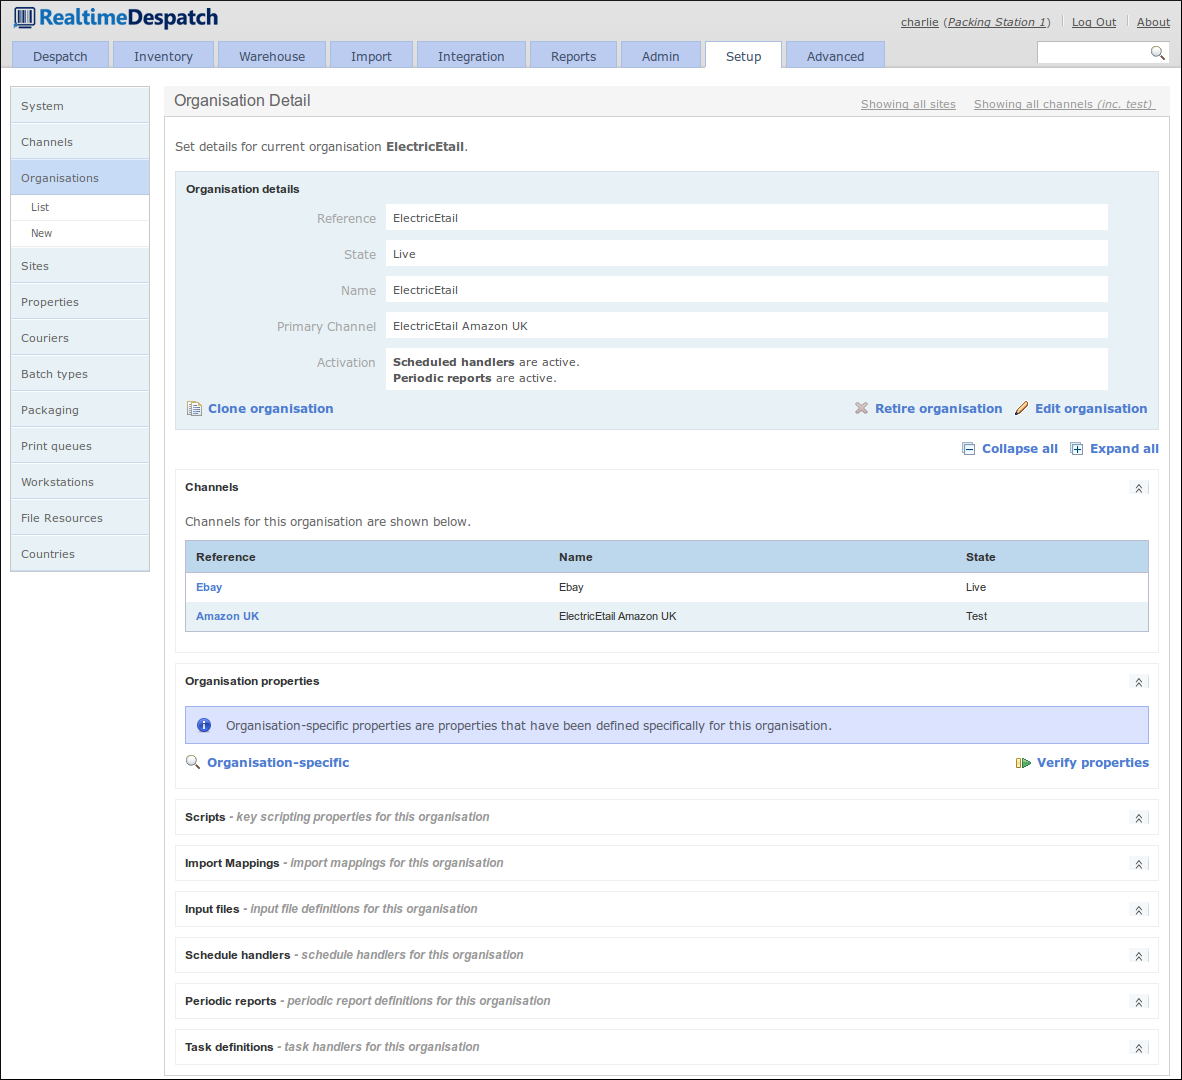1182x1080 pixels.
Task: Click the Log Out link
Action: coord(1094,22)
